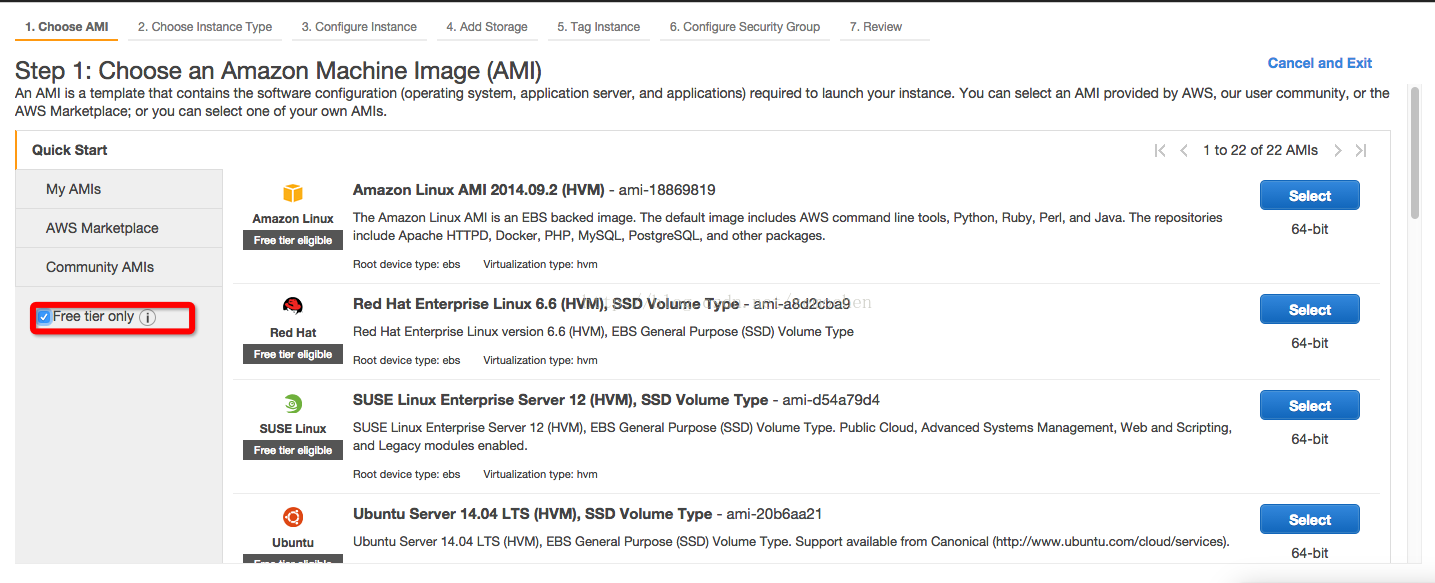Switch to 6. Configure Security Group step
Viewport: 1435px width, 583px height.
tap(745, 27)
